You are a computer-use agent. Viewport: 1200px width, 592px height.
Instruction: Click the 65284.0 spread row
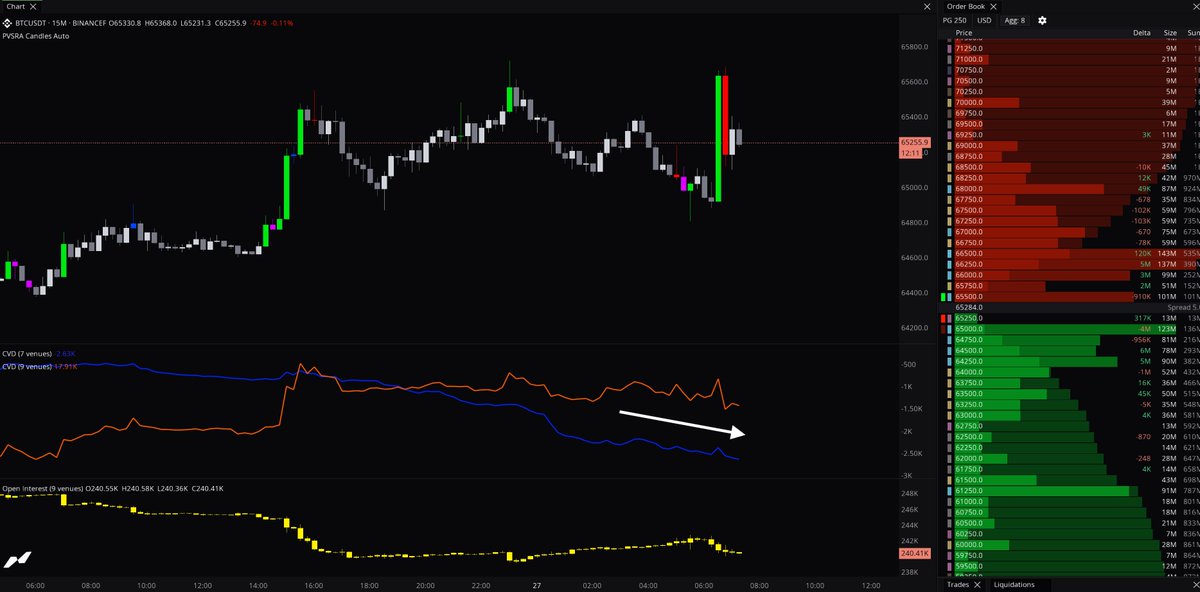click(1070, 307)
